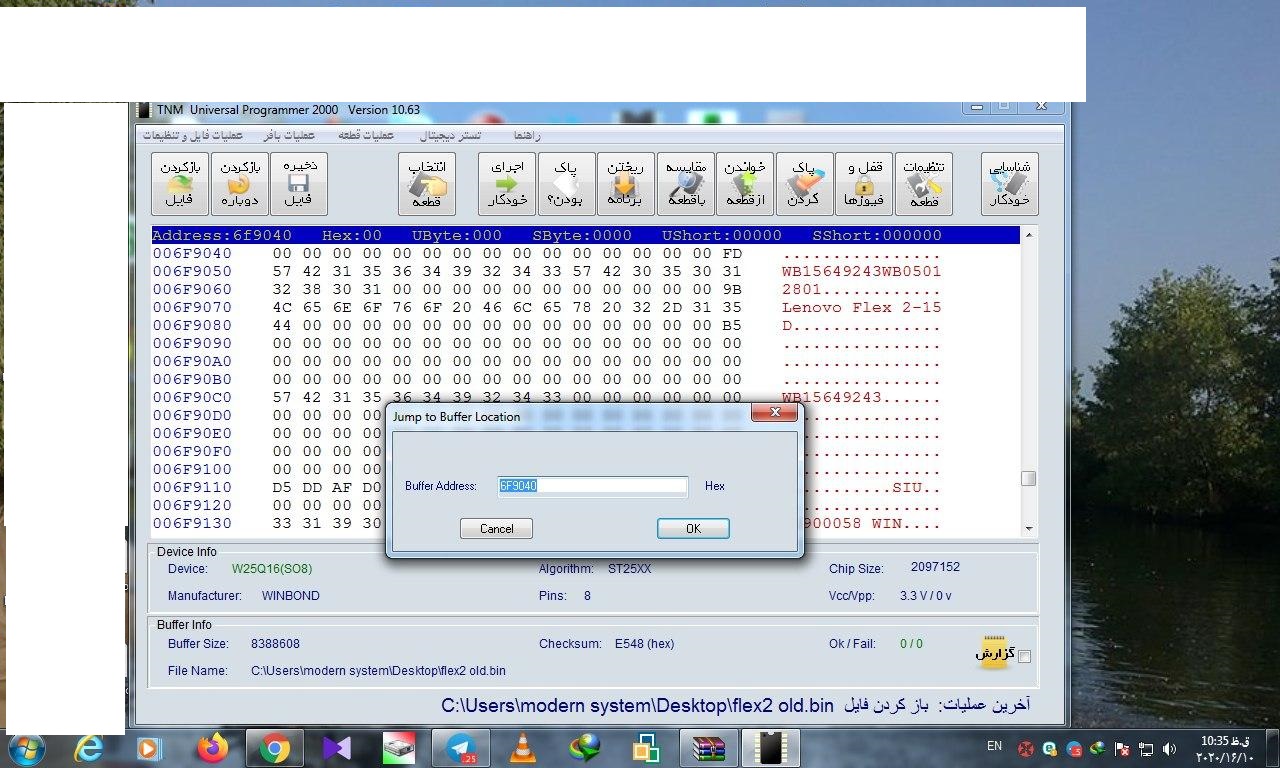This screenshot has height=768, width=1280.
Task: Click the hex view scrollbar up arrow
Action: pyautogui.click(x=1028, y=235)
